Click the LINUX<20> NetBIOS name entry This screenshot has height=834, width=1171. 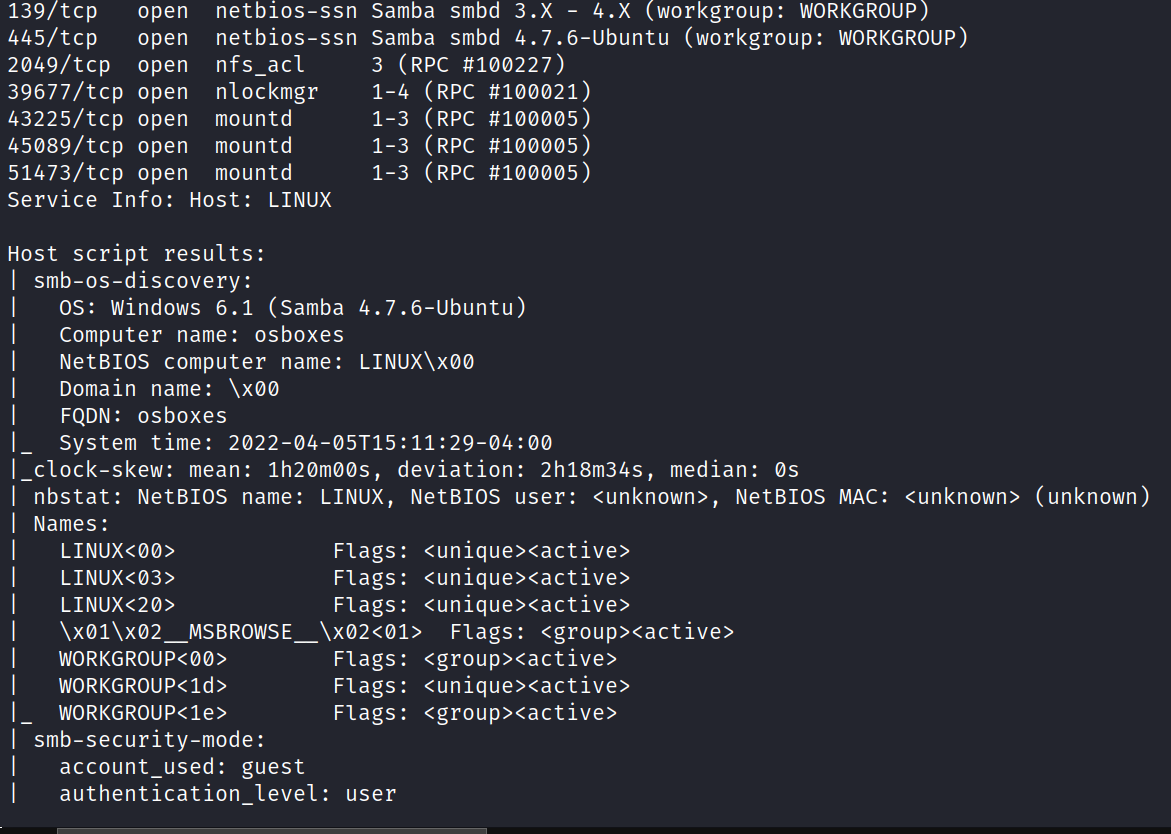pos(117,605)
